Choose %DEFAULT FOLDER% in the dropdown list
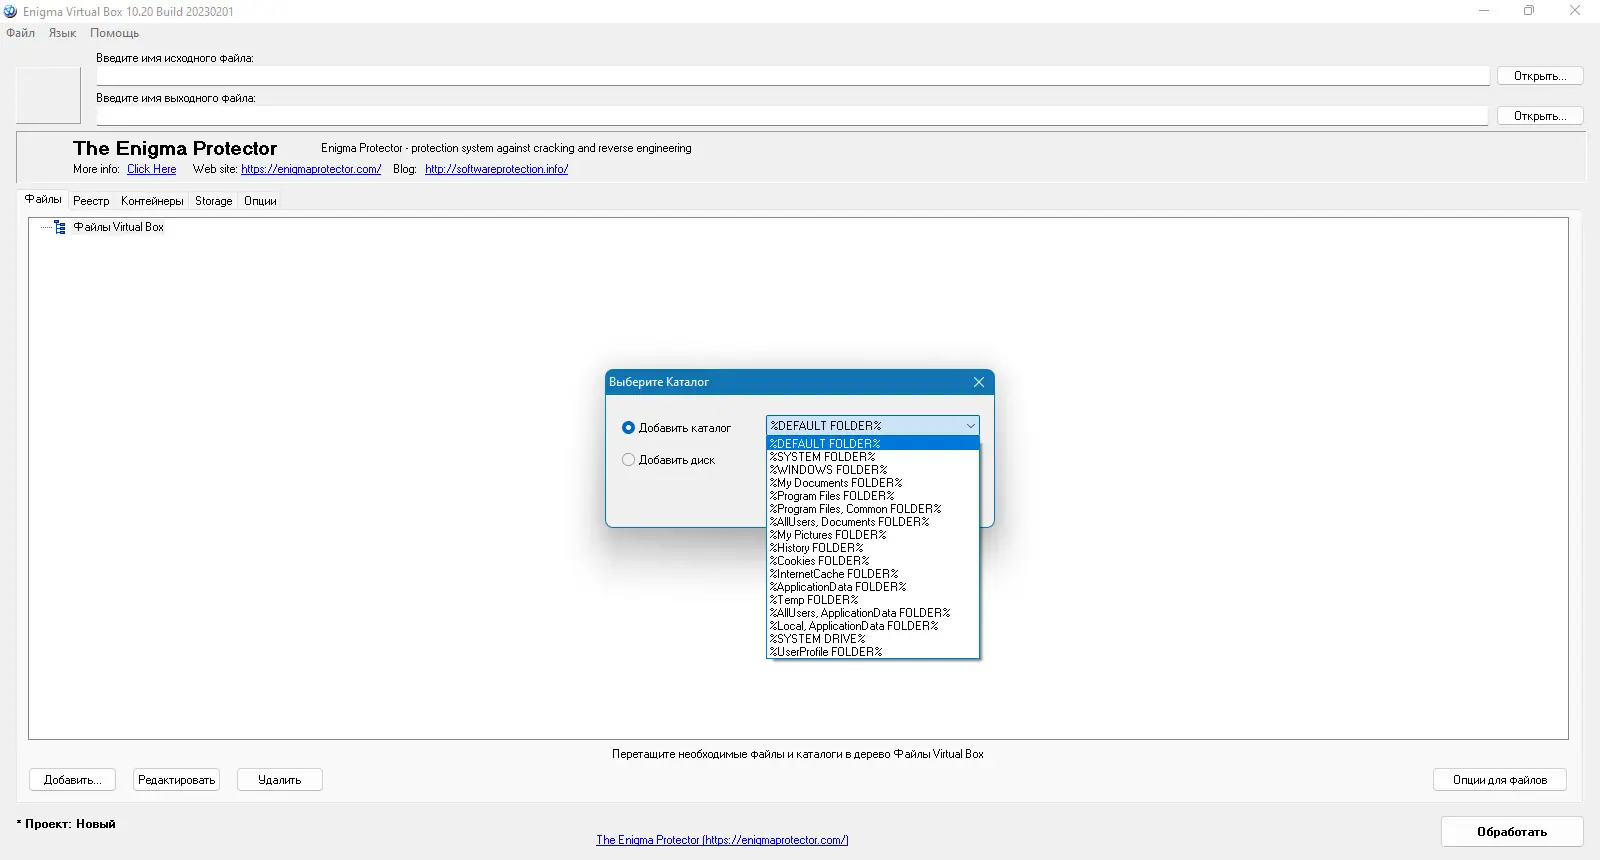This screenshot has height=860, width=1600. 872,444
